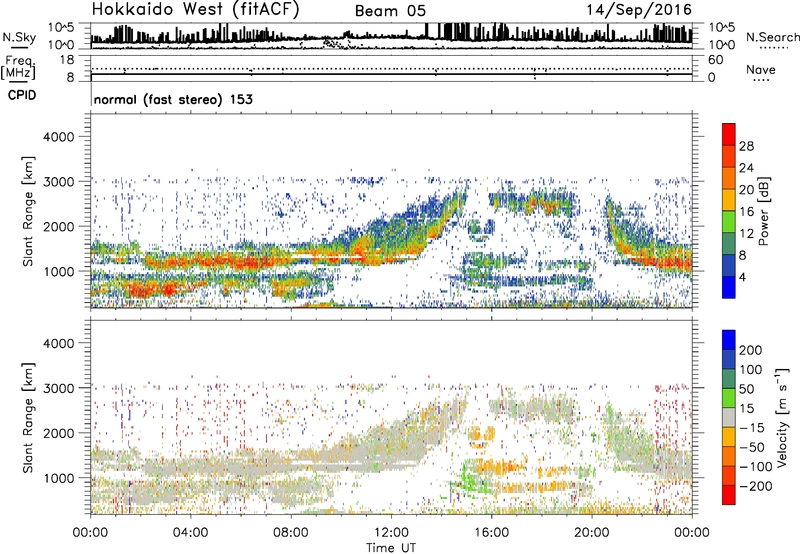Select the '08:00' time tick label
Viewport: 800px width, 554px height.
pyautogui.click(x=291, y=533)
